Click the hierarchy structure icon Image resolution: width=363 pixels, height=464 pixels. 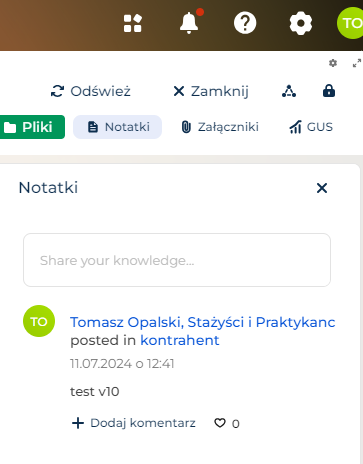point(289,91)
